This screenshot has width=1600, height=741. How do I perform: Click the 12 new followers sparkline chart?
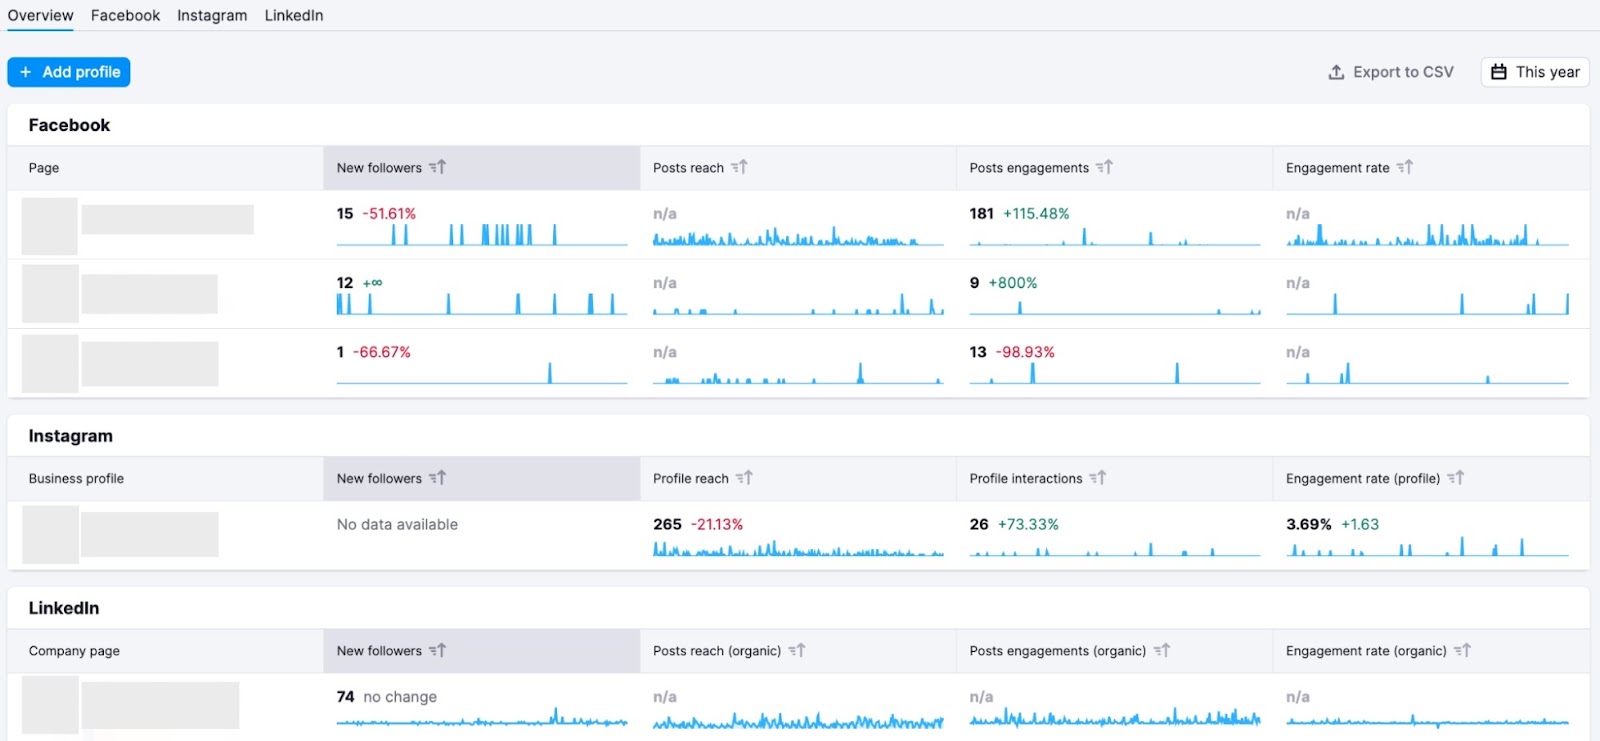482,304
